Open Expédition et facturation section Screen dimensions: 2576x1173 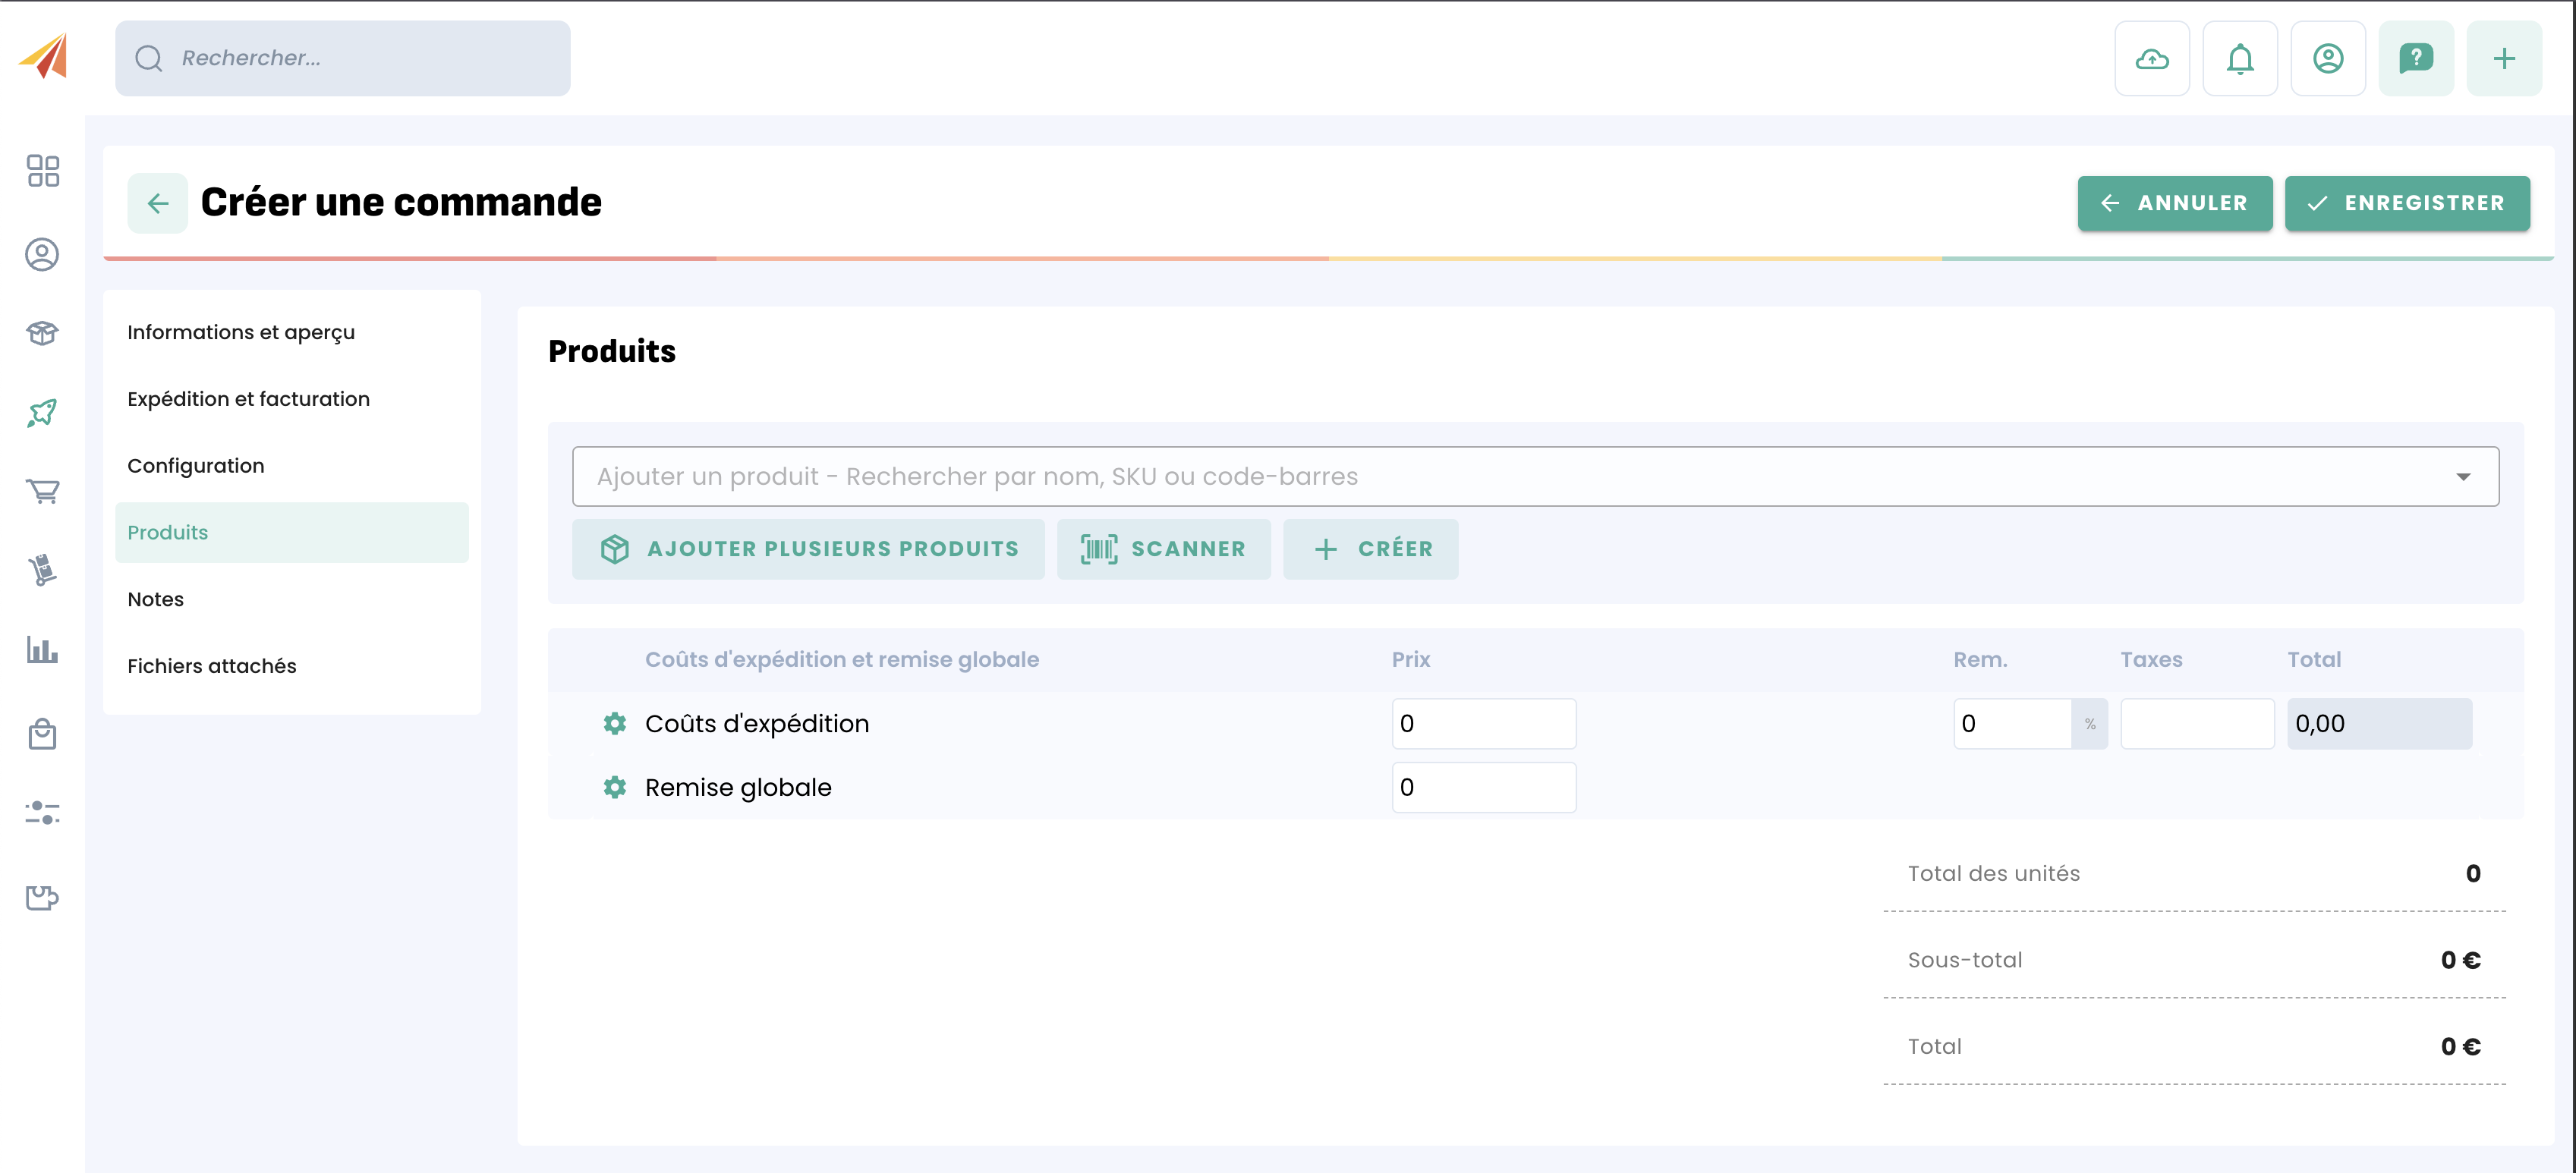tap(248, 399)
